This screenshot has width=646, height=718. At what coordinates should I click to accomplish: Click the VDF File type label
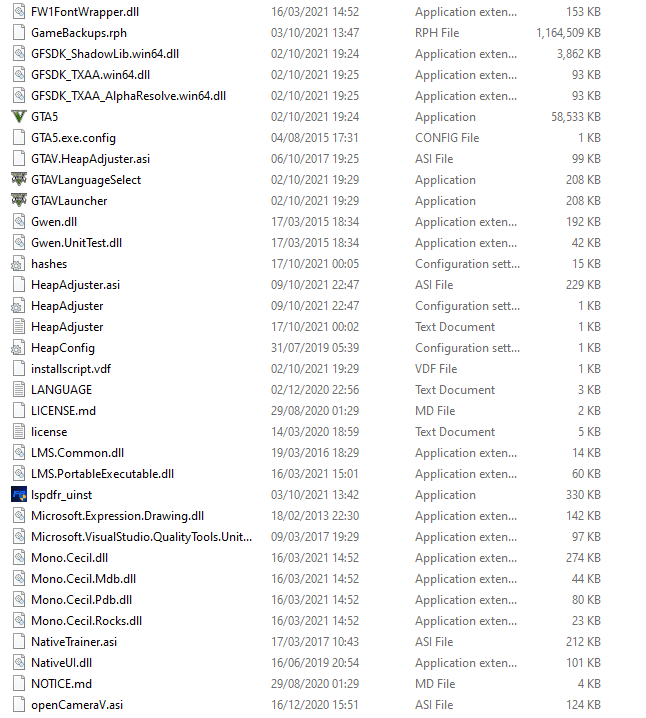point(436,369)
